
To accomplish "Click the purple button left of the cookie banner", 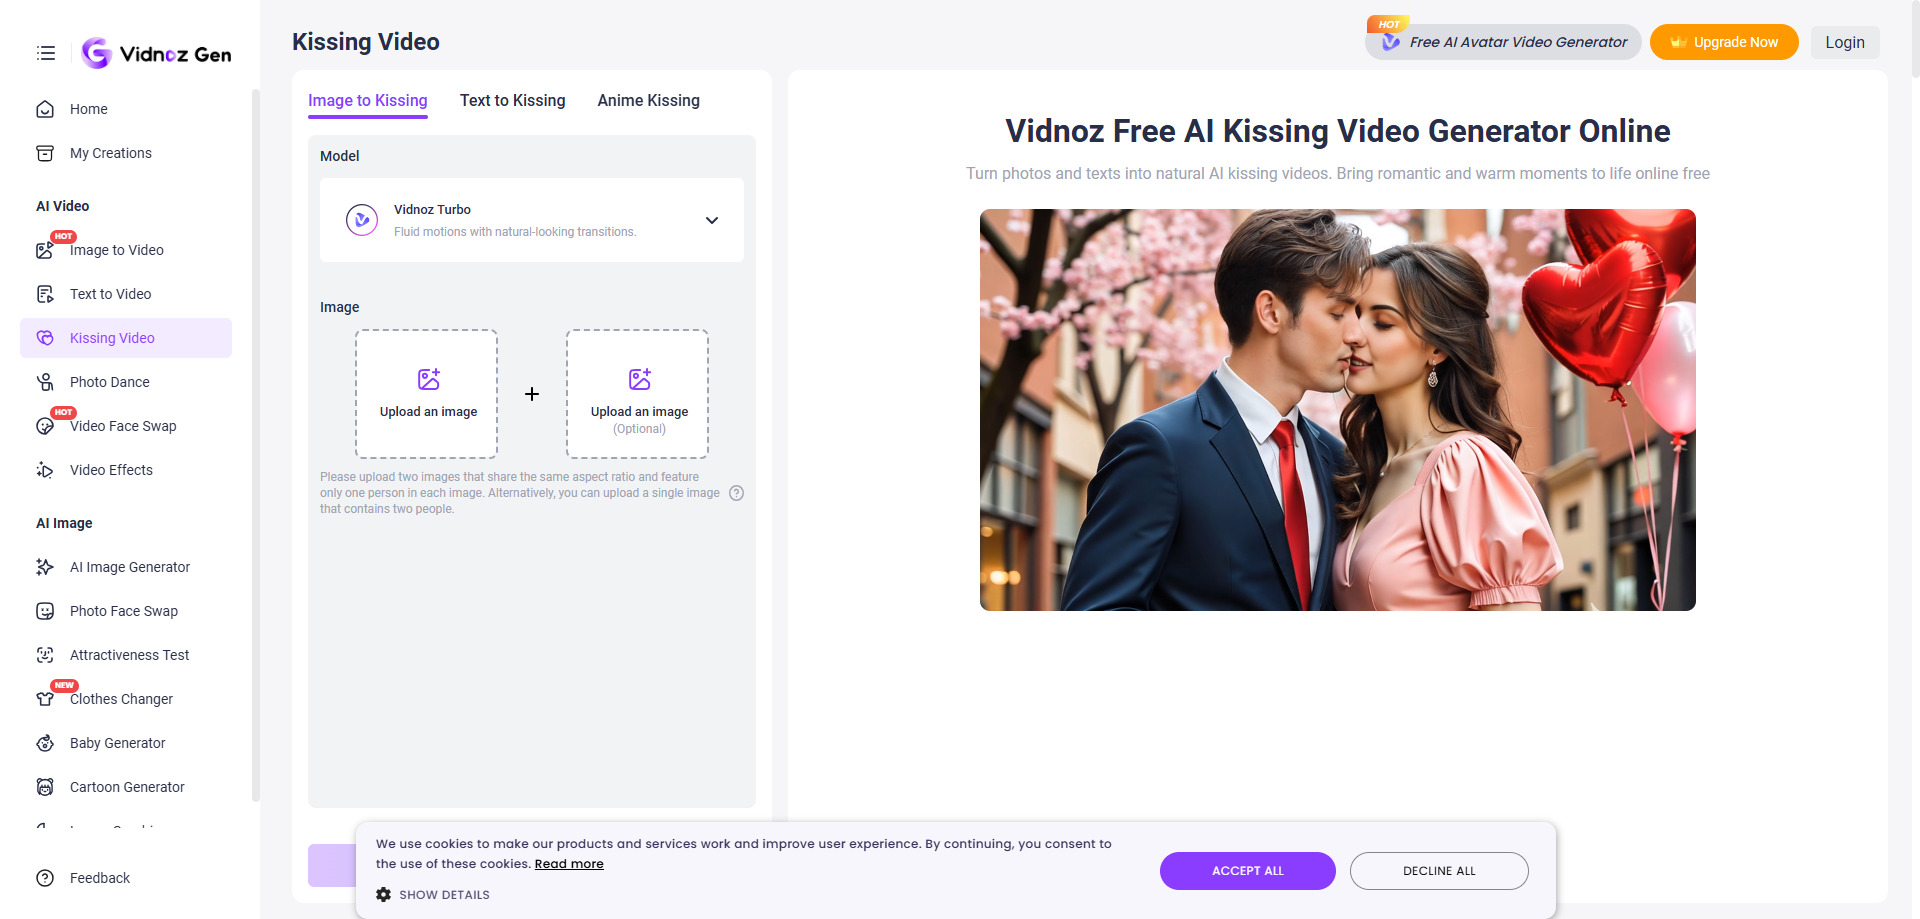I will coord(332,865).
